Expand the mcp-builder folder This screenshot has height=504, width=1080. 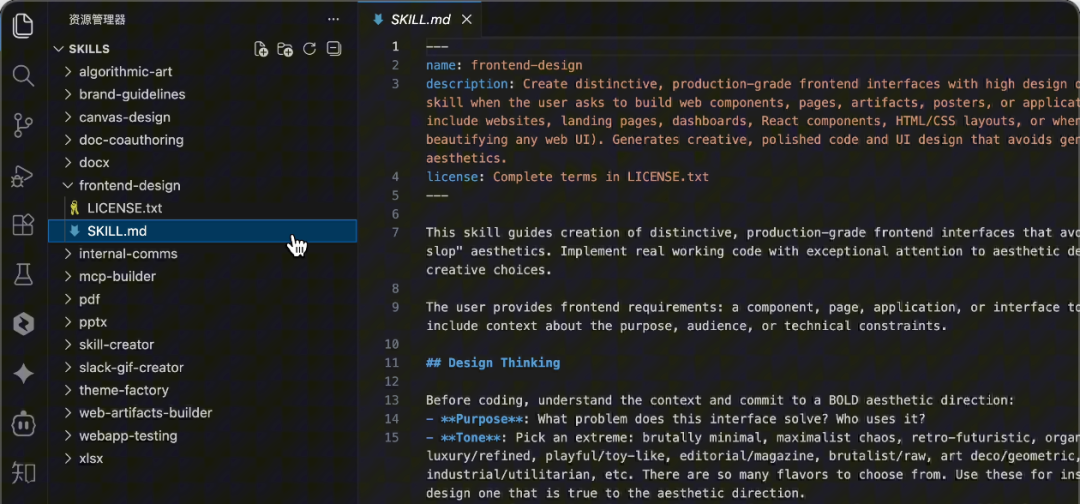[68, 276]
